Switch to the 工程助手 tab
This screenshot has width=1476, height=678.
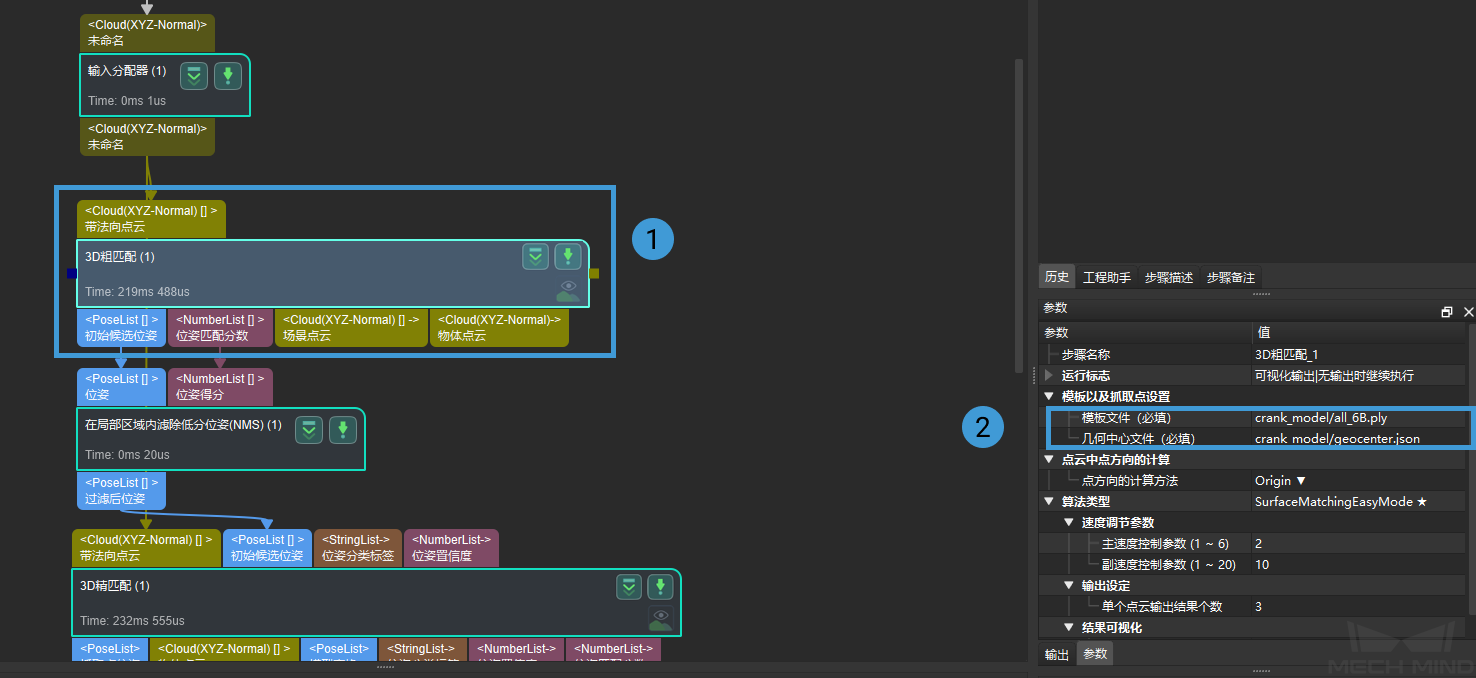click(1107, 277)
